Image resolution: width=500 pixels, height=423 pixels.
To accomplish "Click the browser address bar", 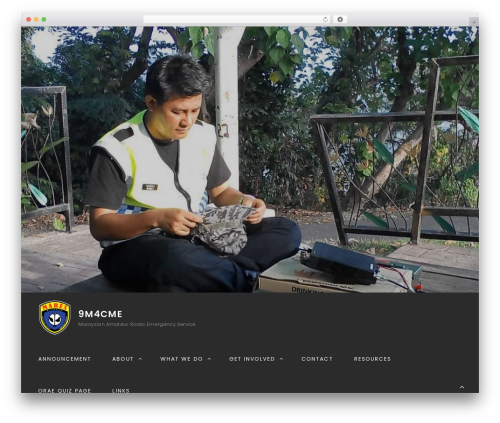I will [237, 19].
